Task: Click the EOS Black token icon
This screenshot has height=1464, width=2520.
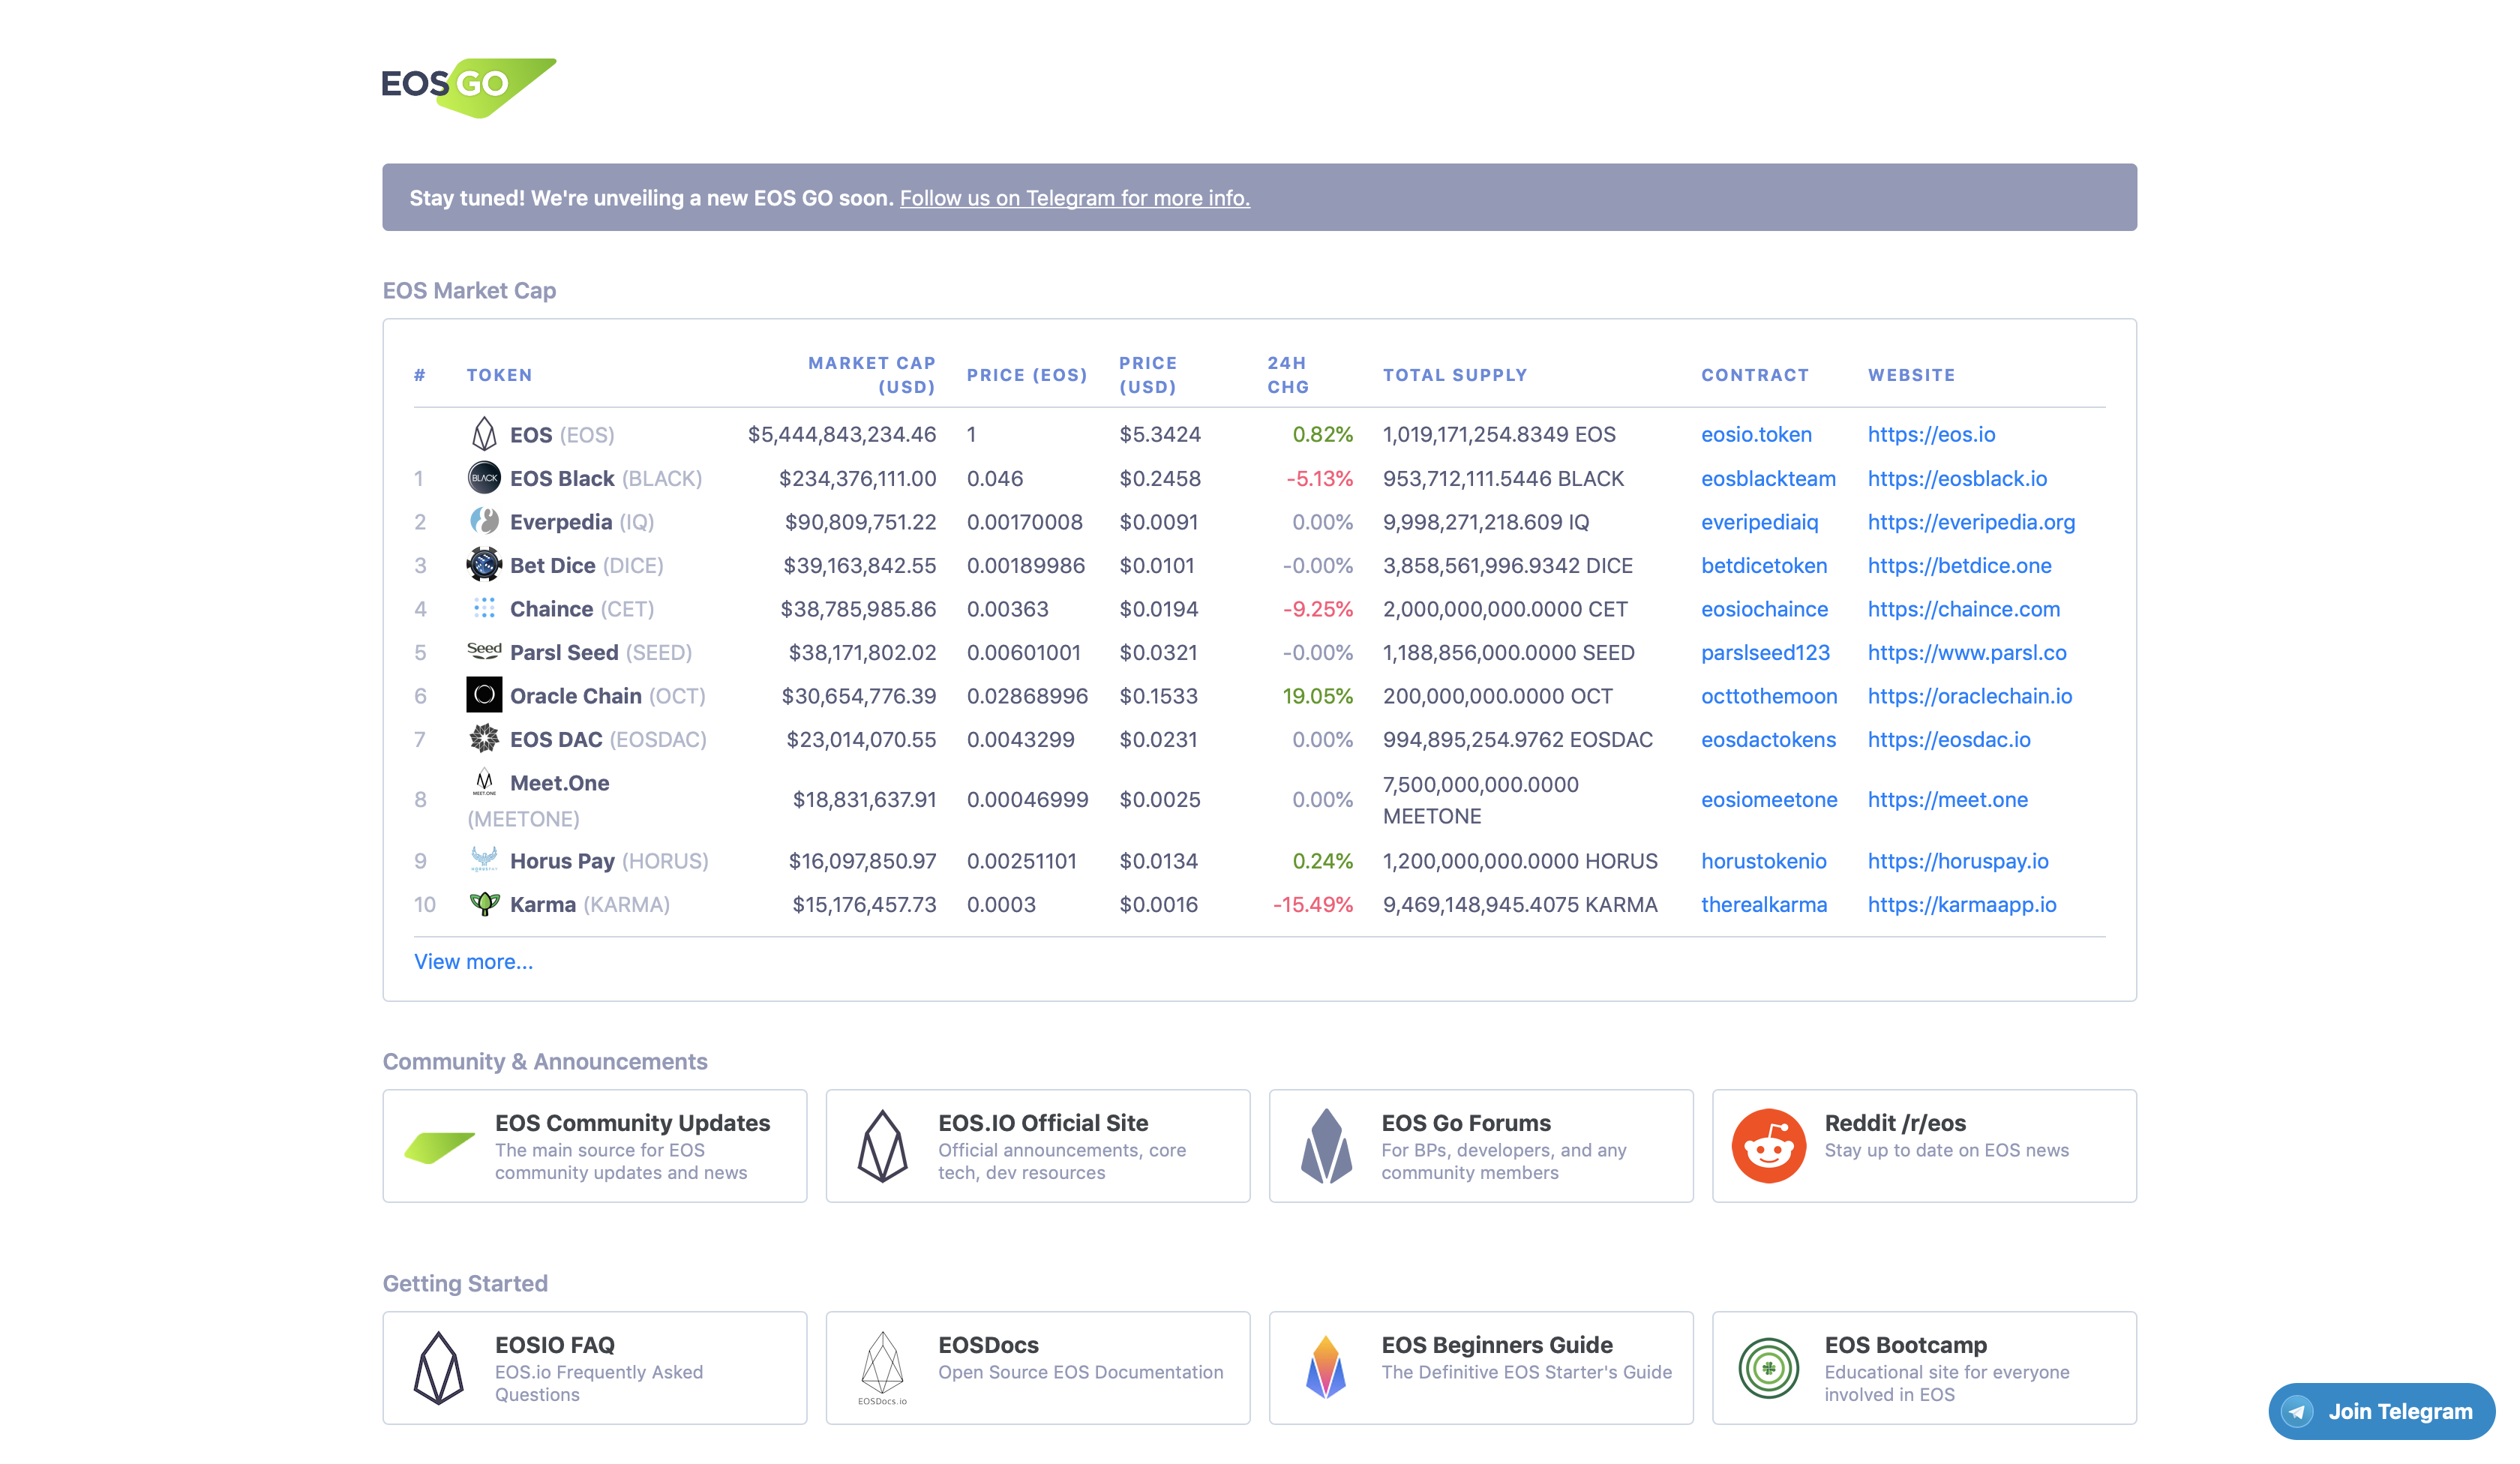Action: pyautogui.click(x=484, y=478)
